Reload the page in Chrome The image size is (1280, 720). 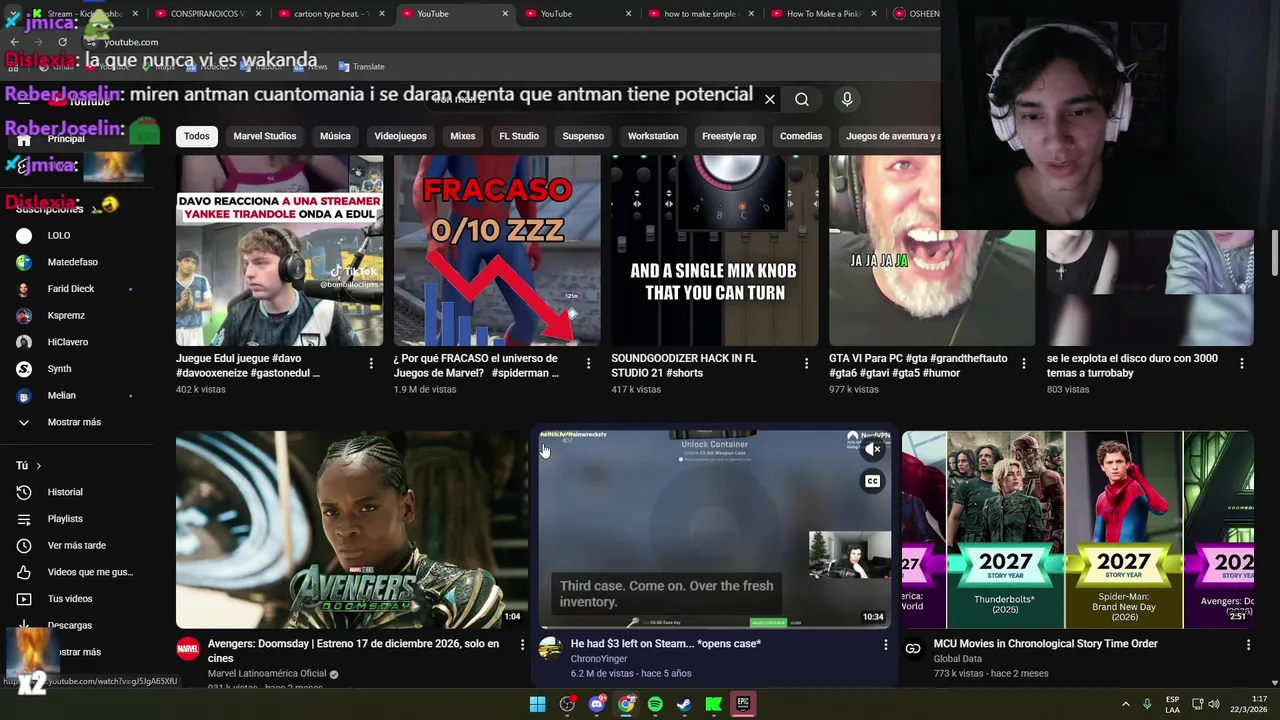pyautogui.click(x=62, y=42)
